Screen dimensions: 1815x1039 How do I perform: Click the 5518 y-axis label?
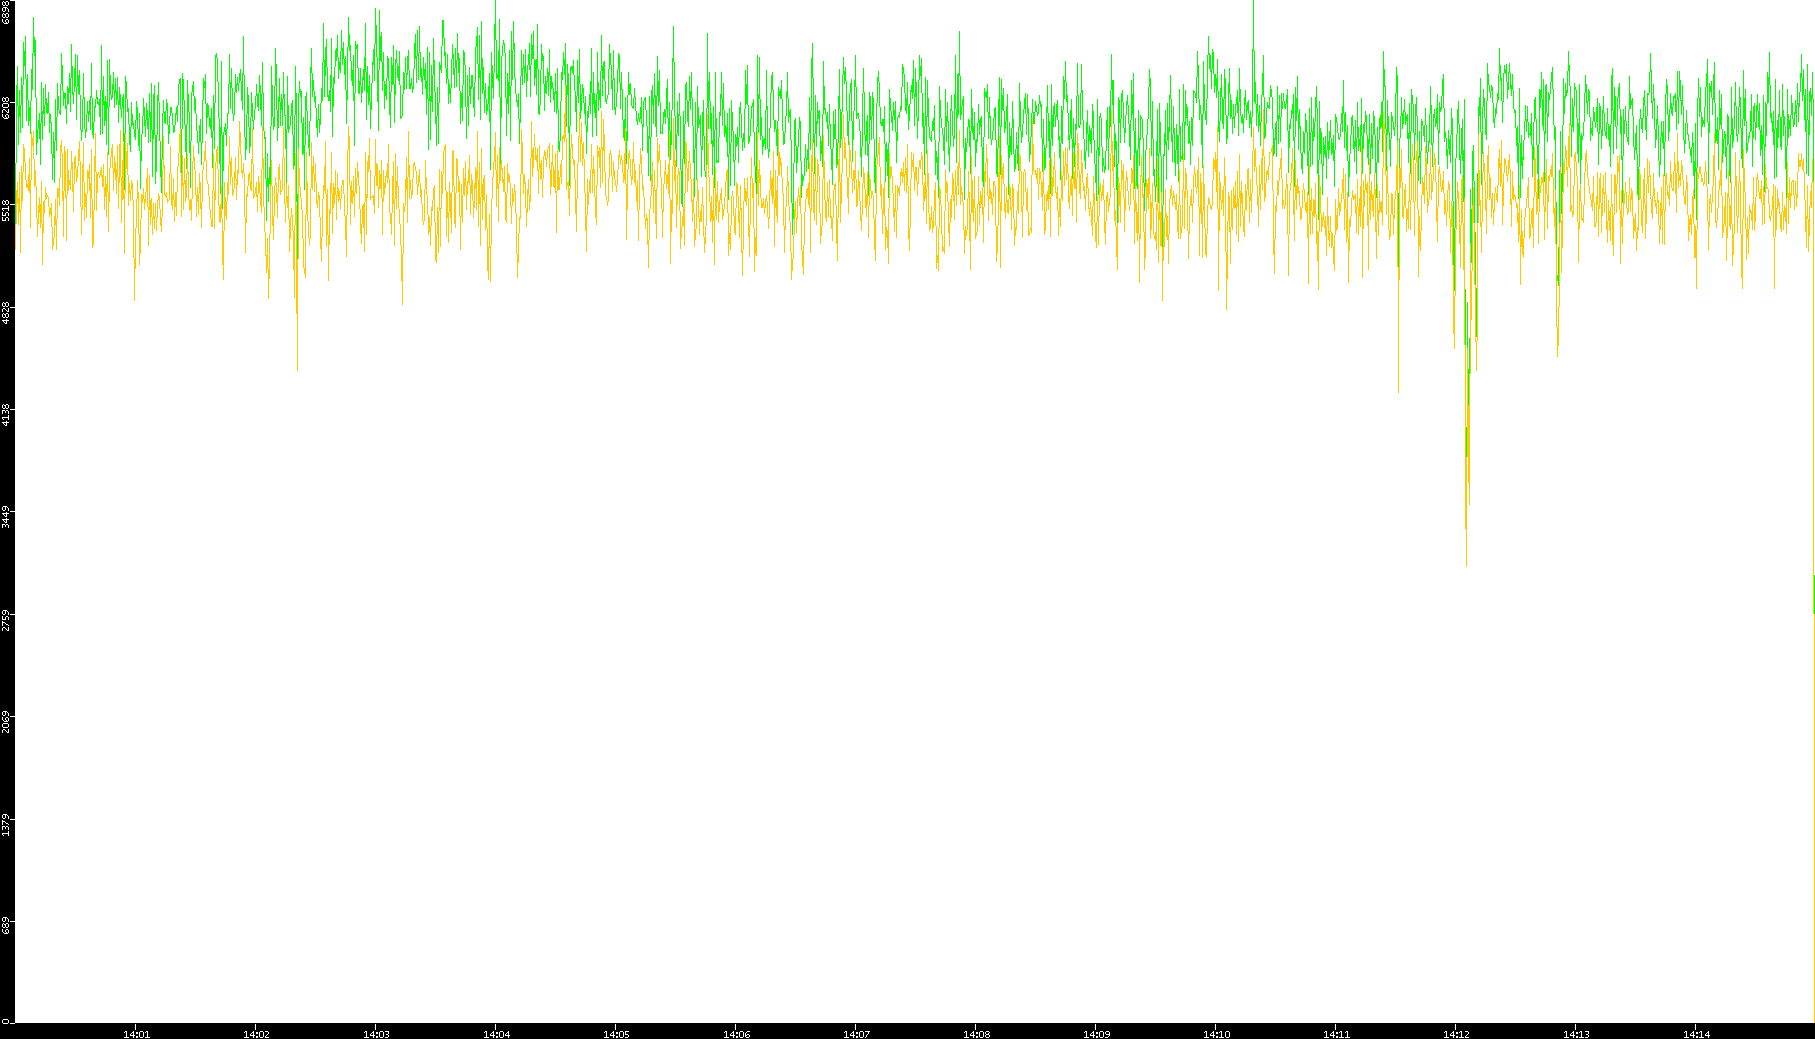tap(6, 209)
